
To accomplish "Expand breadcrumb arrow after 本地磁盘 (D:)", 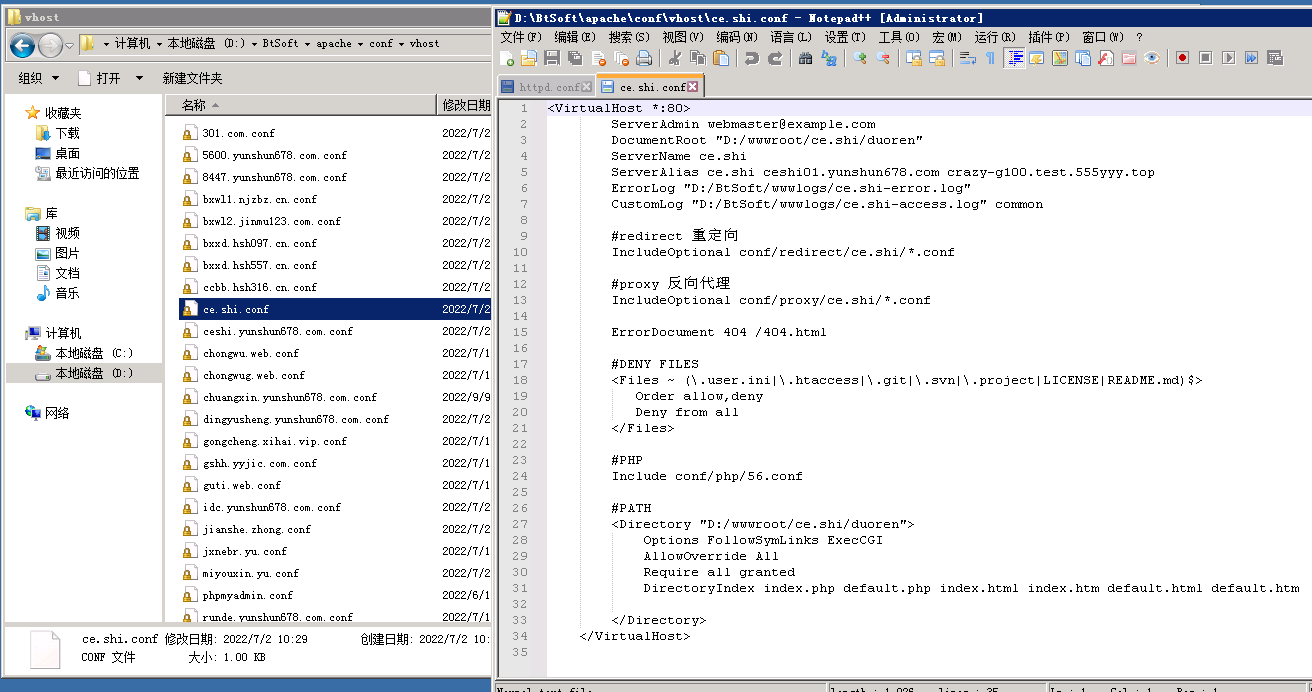I will pos(254,44).
